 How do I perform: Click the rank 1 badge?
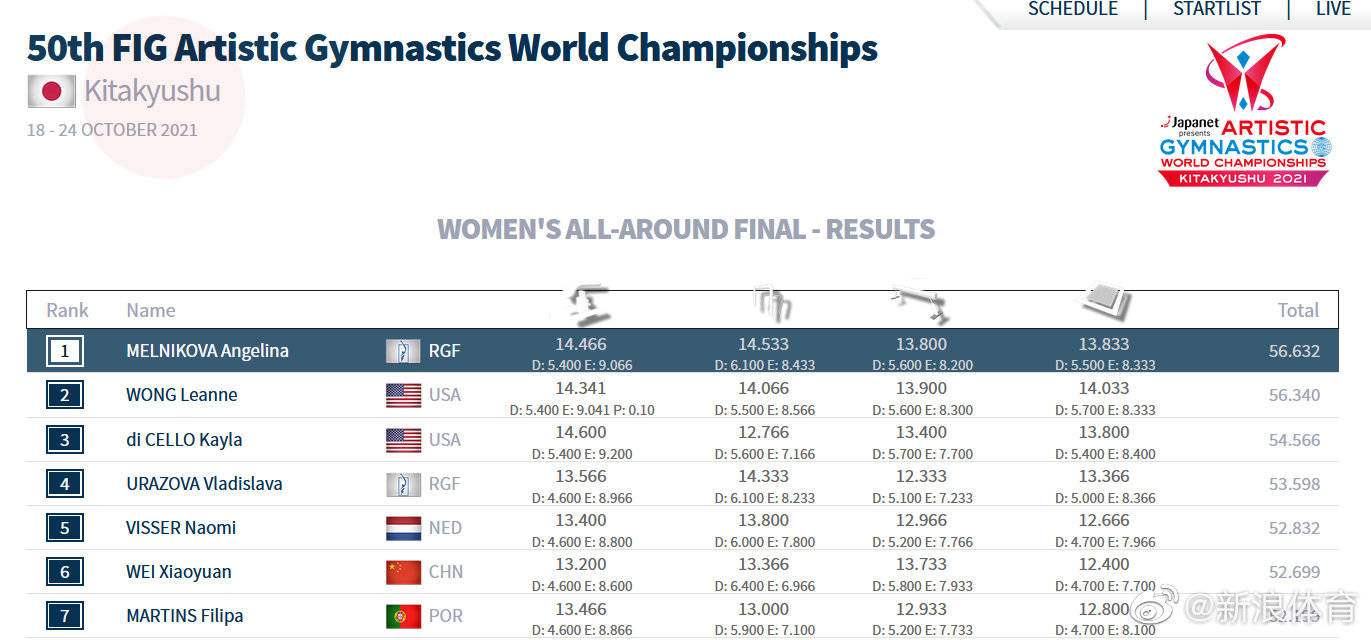click(x=65, y=351)
